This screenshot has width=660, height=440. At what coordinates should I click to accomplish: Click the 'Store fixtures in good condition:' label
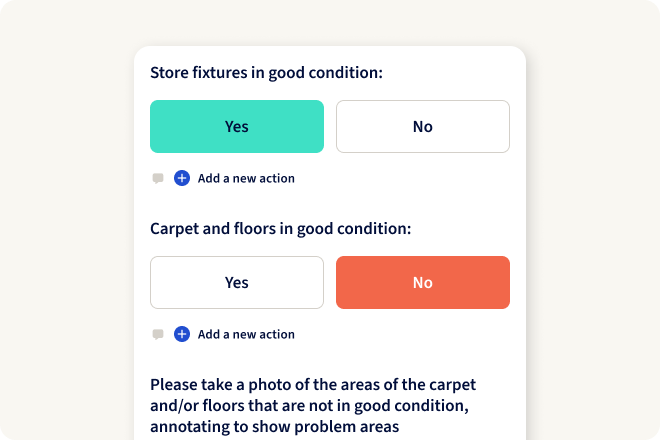point(267,73)
